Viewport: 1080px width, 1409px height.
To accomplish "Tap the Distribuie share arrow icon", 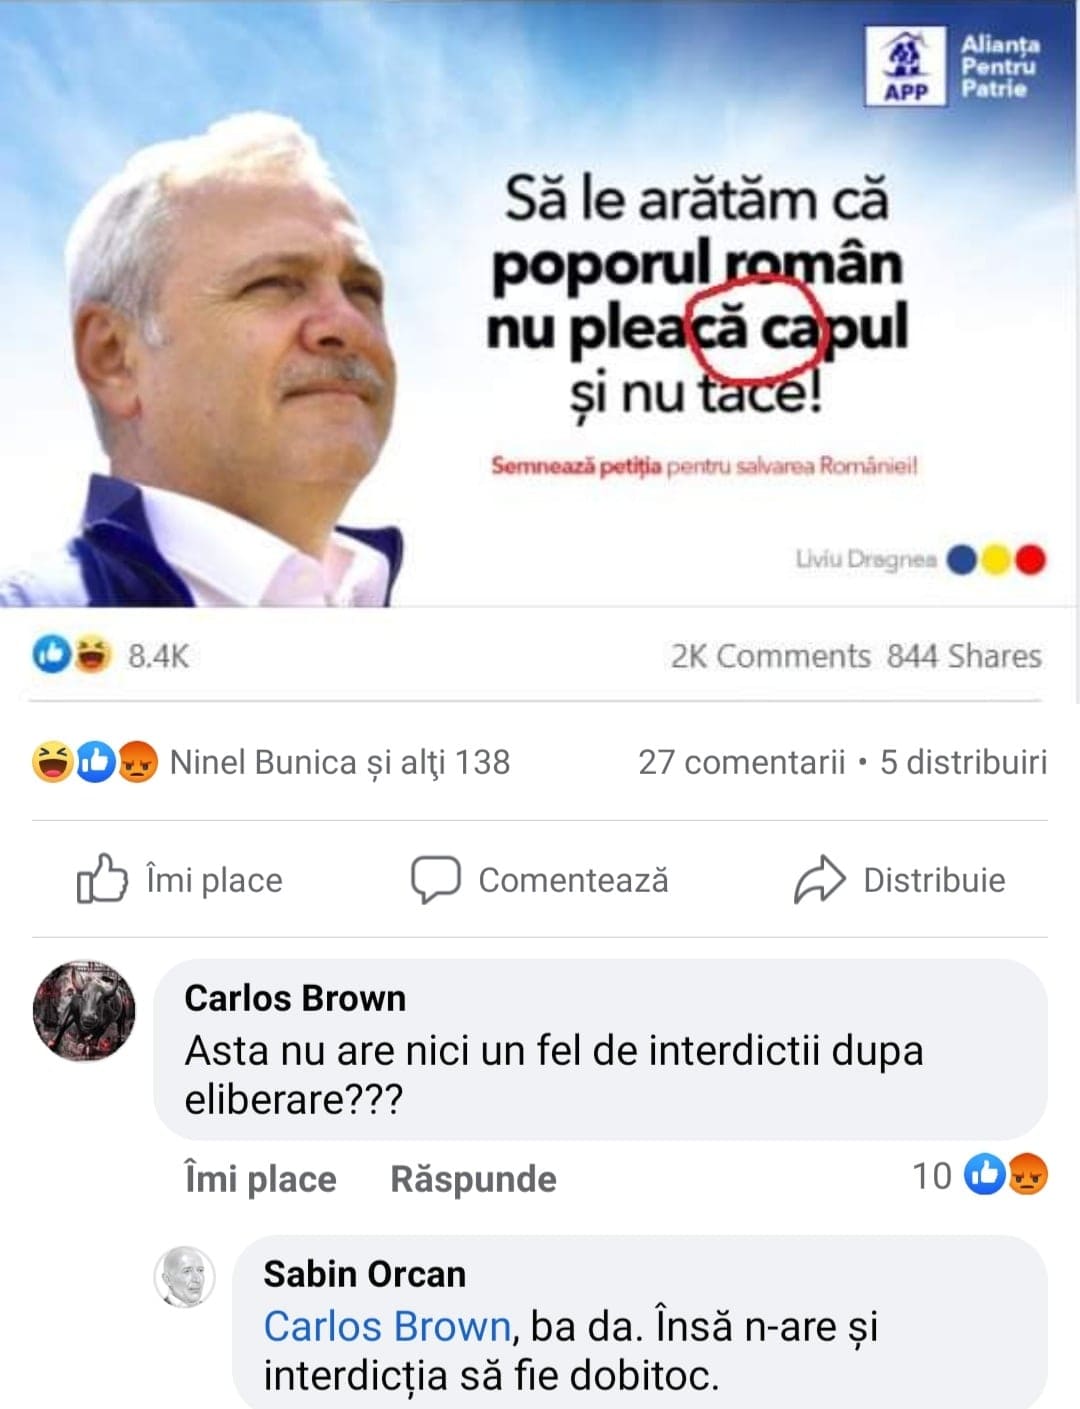I will click(x=820, y=880).
